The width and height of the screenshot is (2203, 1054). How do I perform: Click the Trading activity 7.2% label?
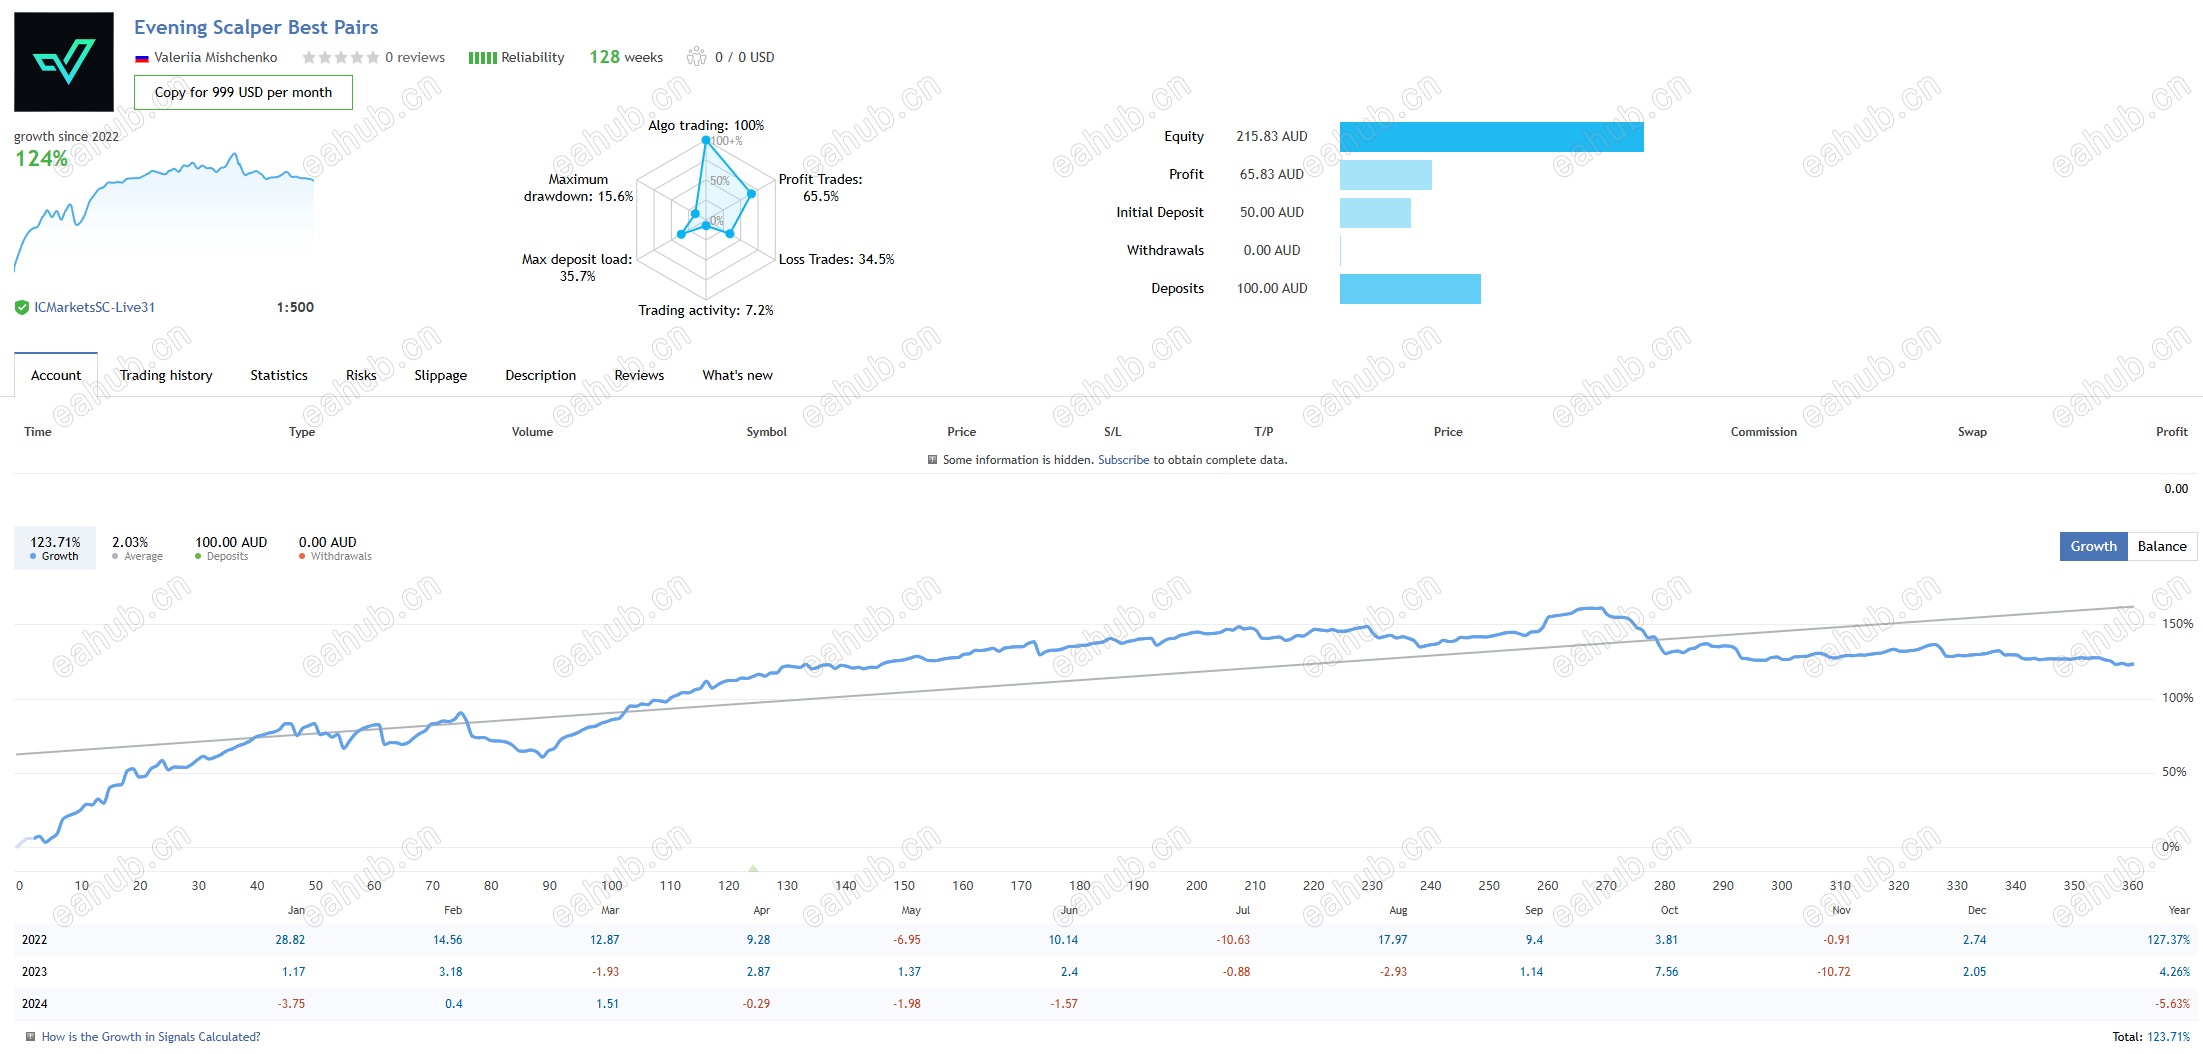tap(706, 310)
